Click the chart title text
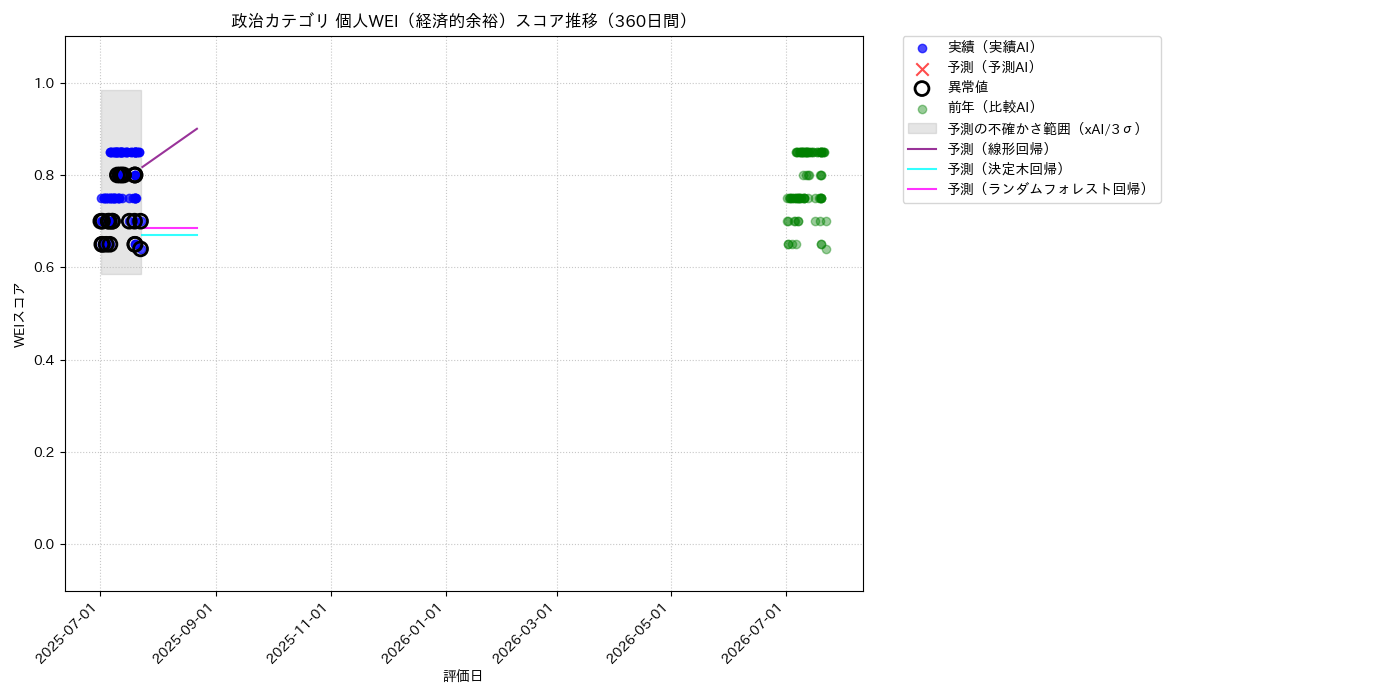 [463, 21]
